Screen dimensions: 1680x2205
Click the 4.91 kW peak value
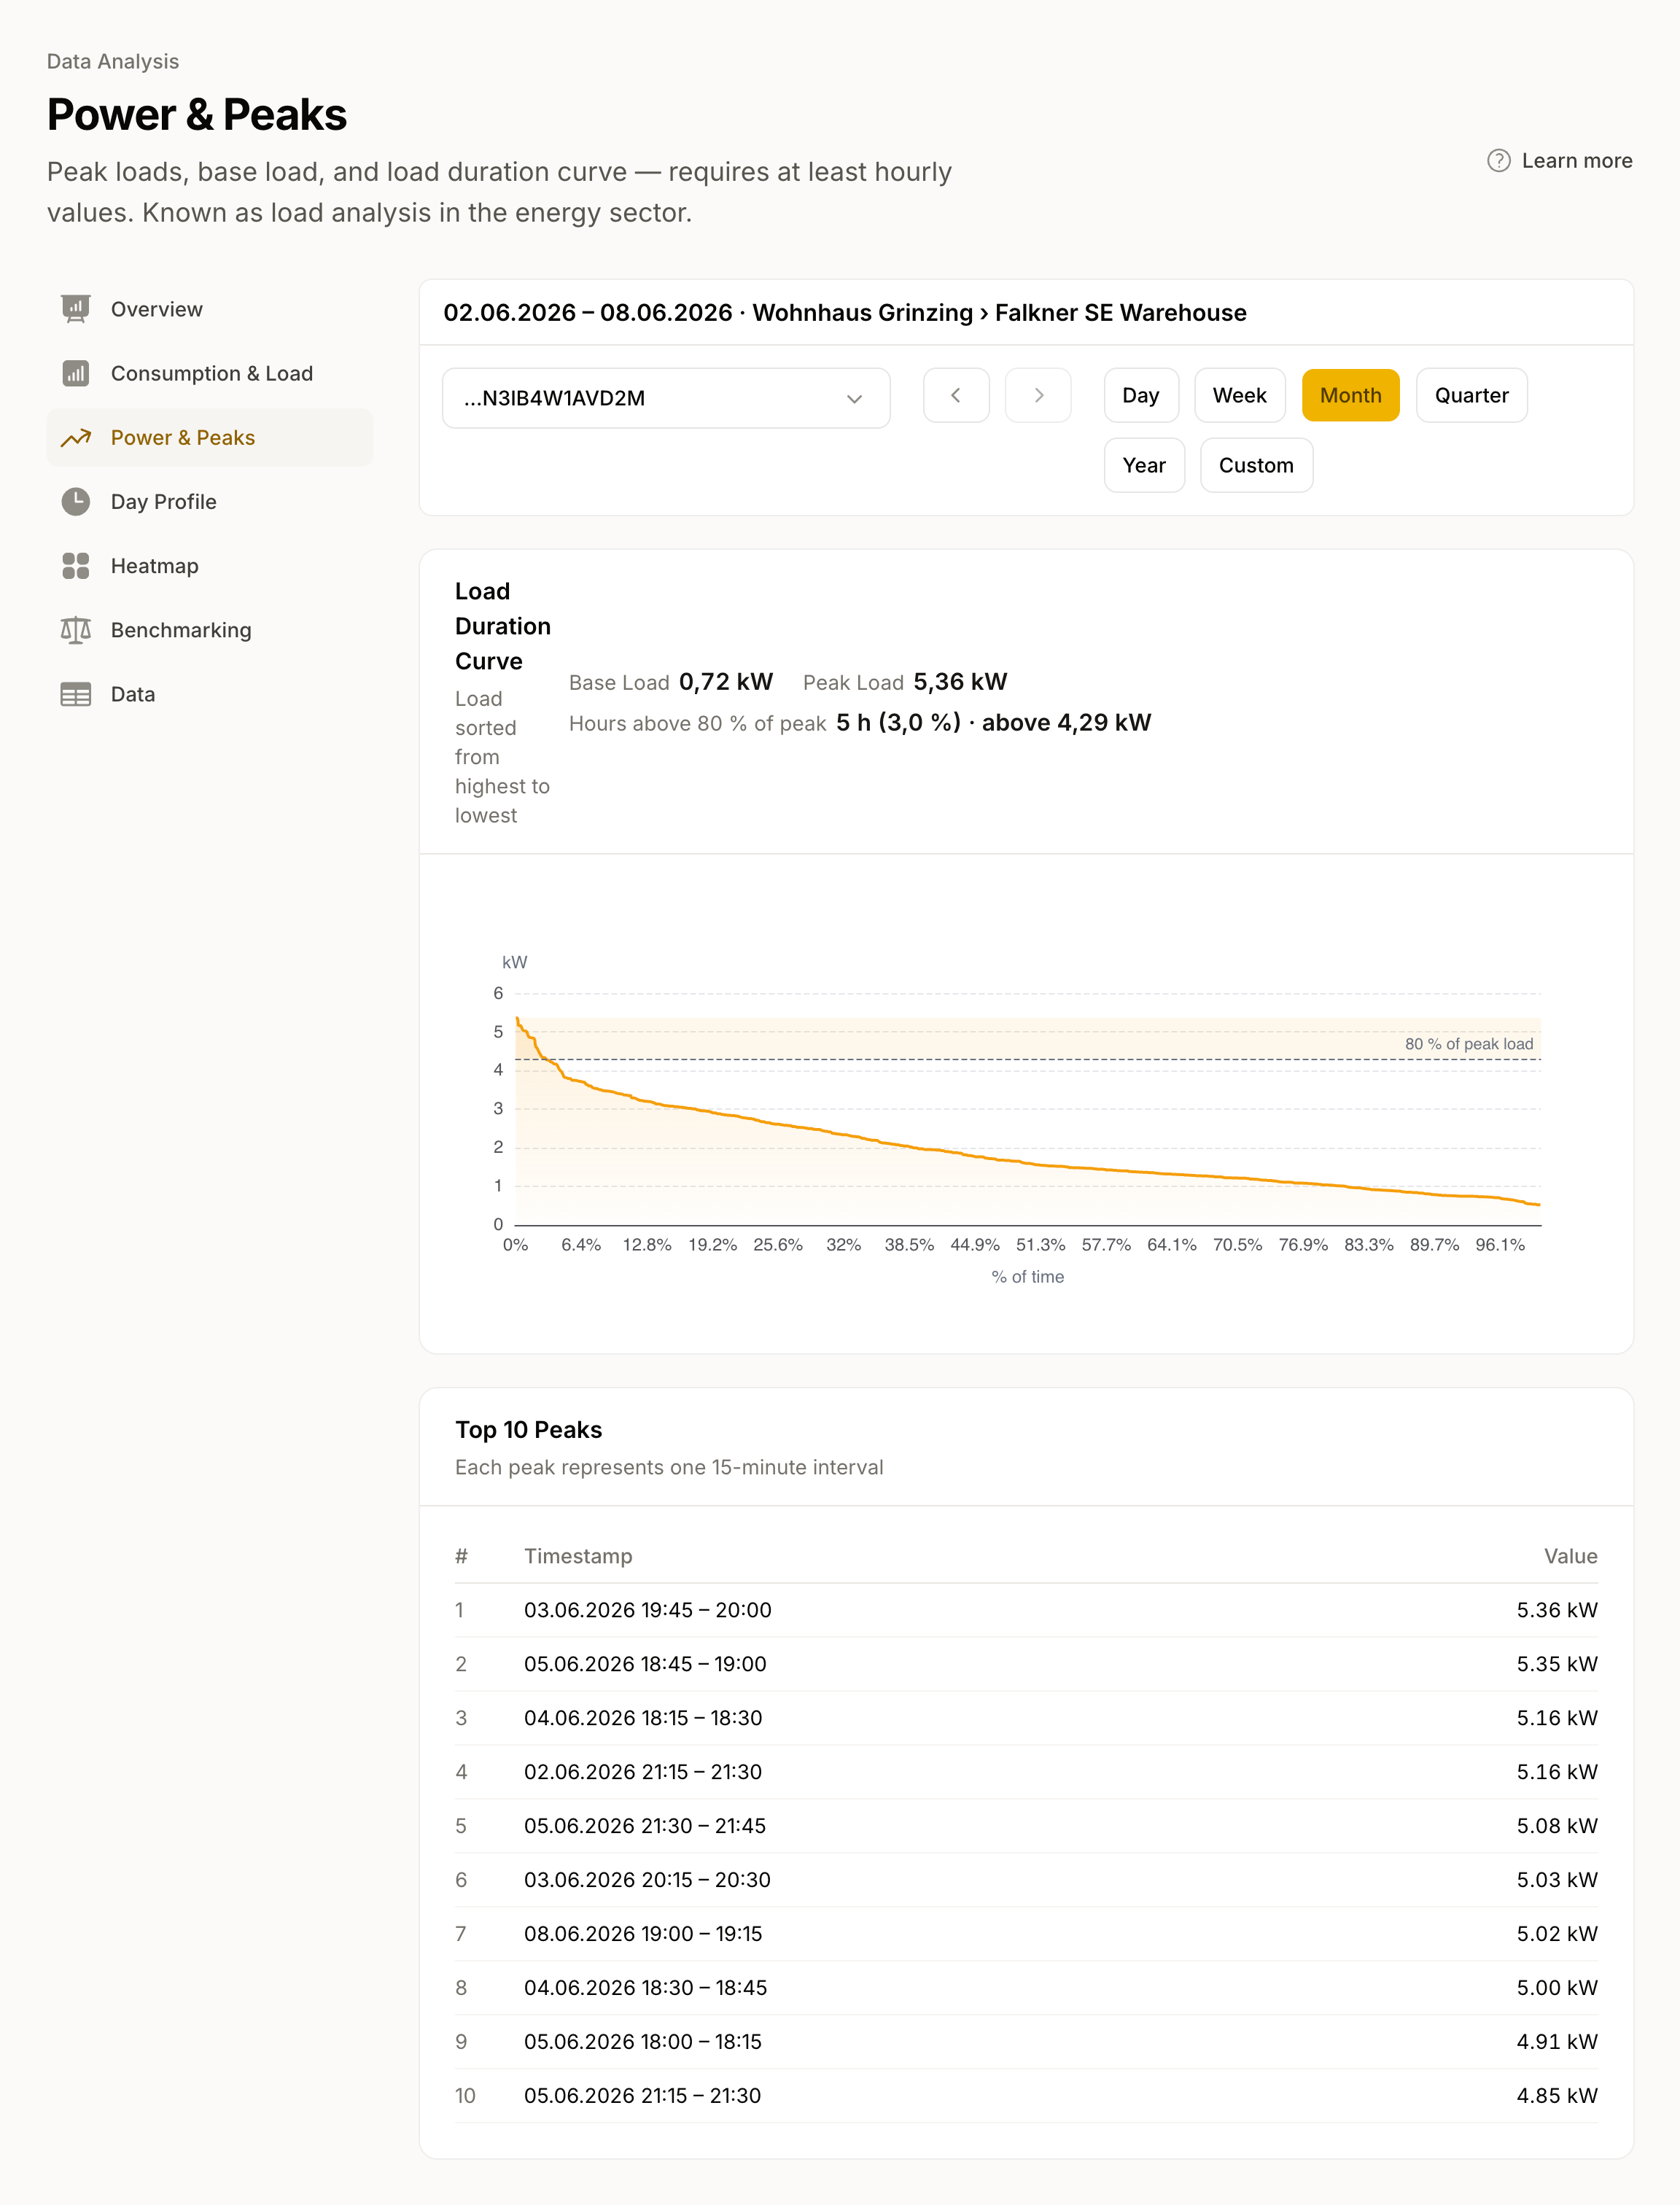pyautogui.click(x=1557, y=2042)
